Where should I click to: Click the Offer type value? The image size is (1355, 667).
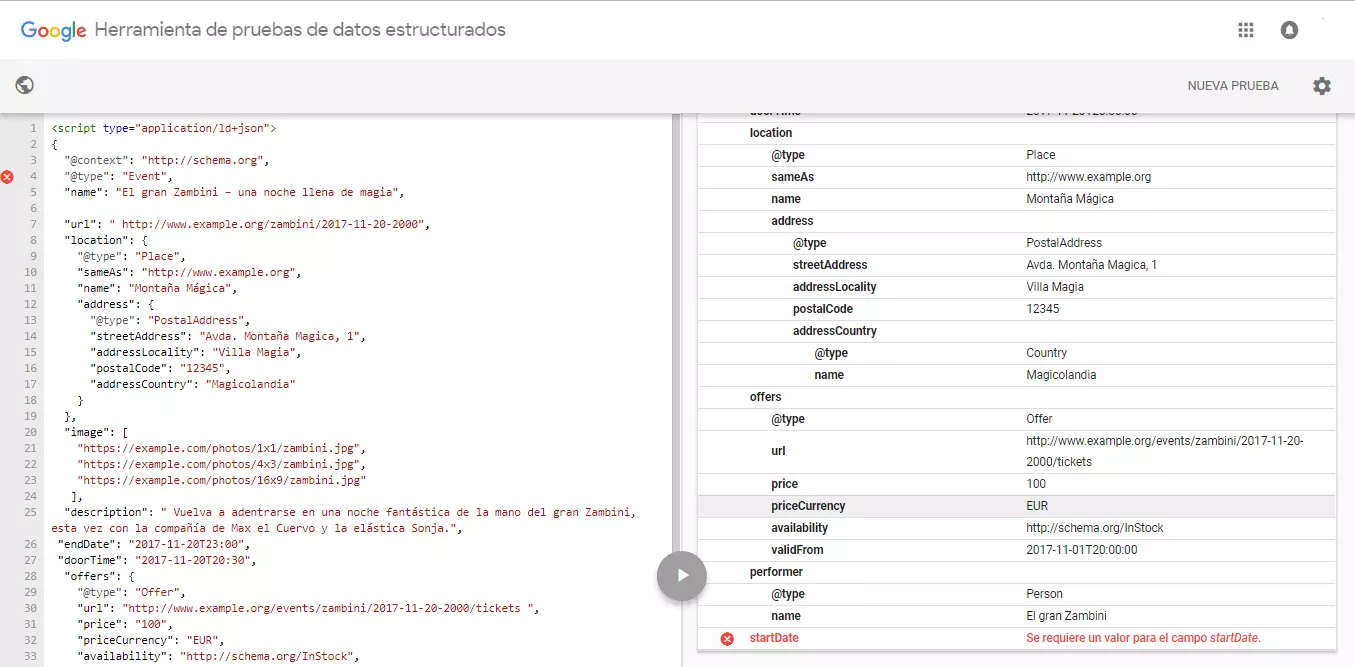click(1039, 419)
